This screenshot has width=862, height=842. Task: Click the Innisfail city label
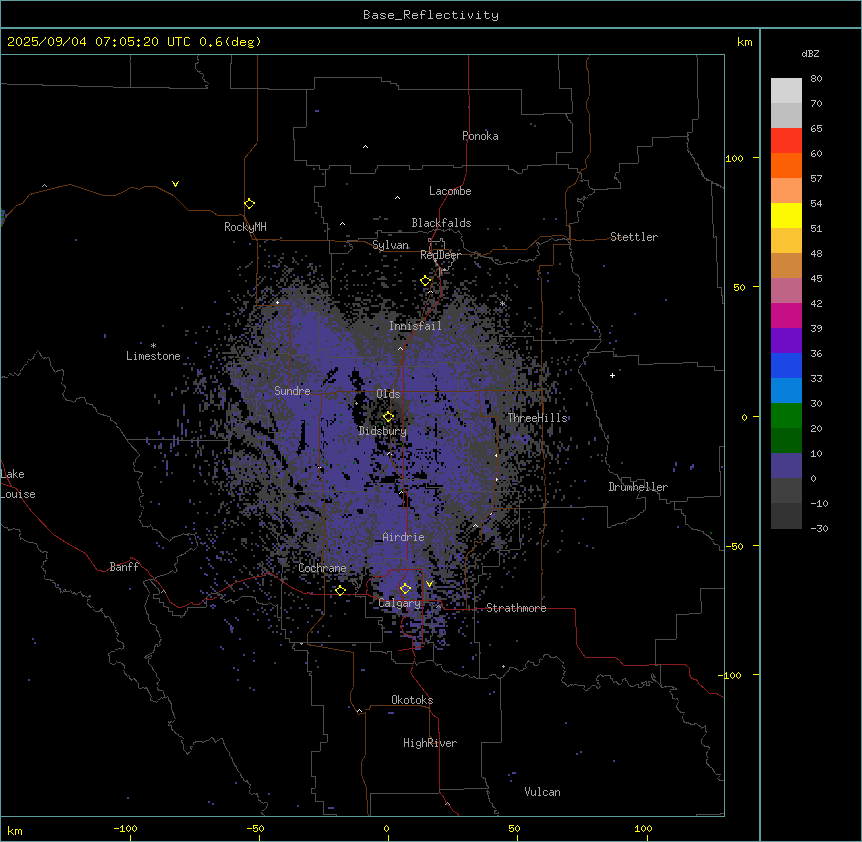415,326
